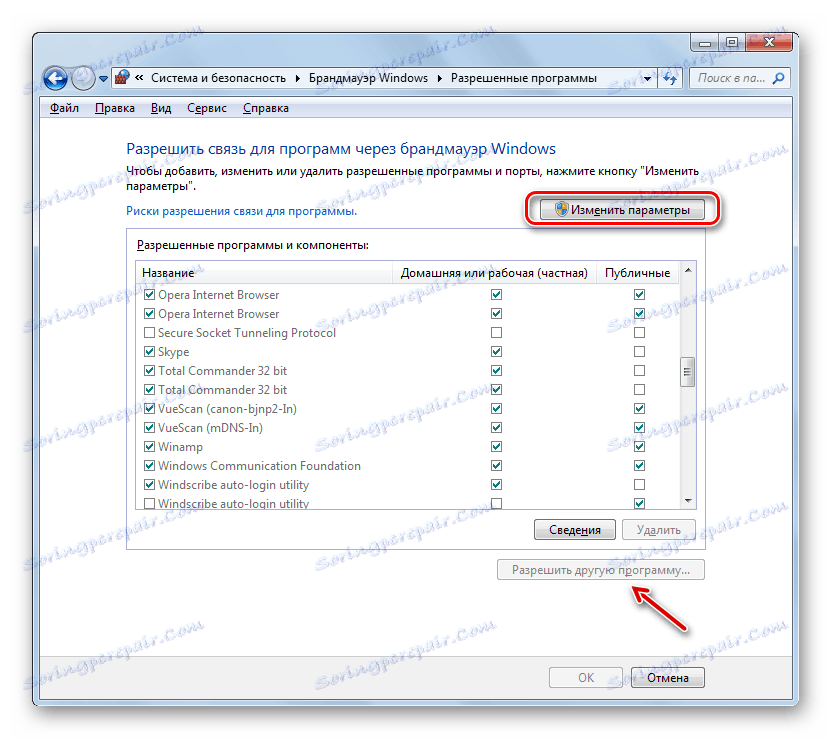Click the Отмена button
The width and height of the screenshot is (832, 739).
coord(668,677)
